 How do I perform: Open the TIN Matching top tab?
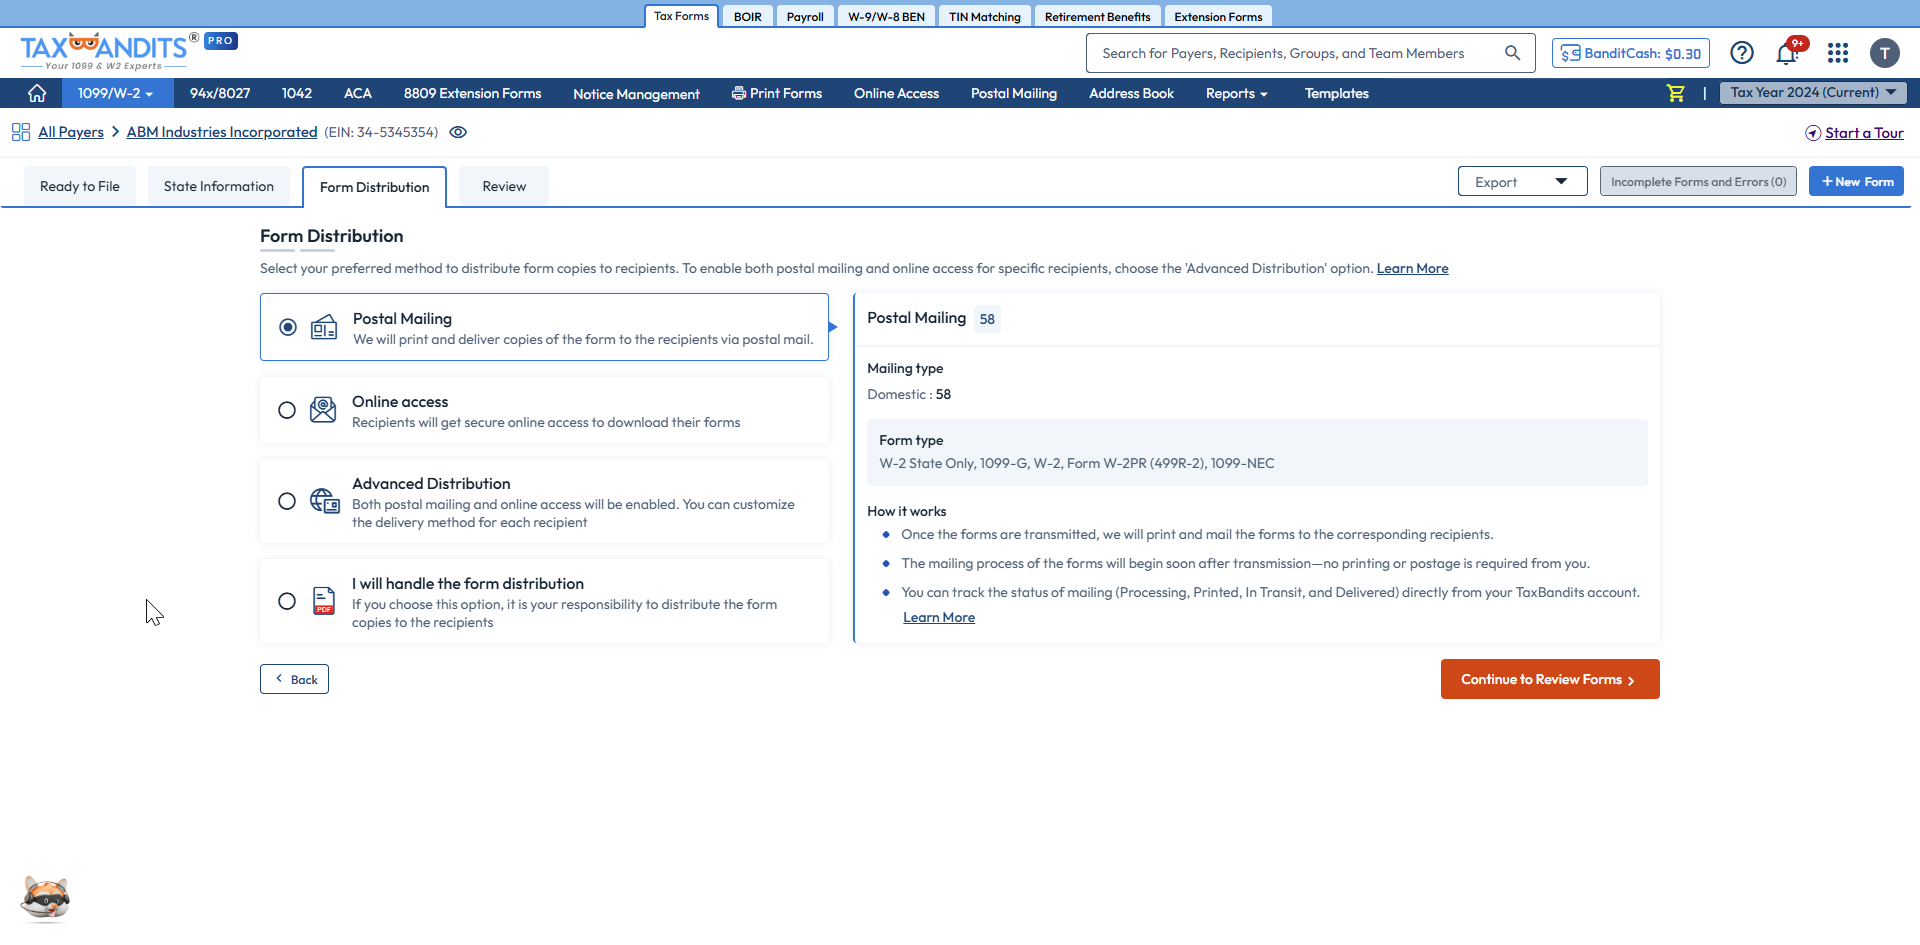point(985,17)
